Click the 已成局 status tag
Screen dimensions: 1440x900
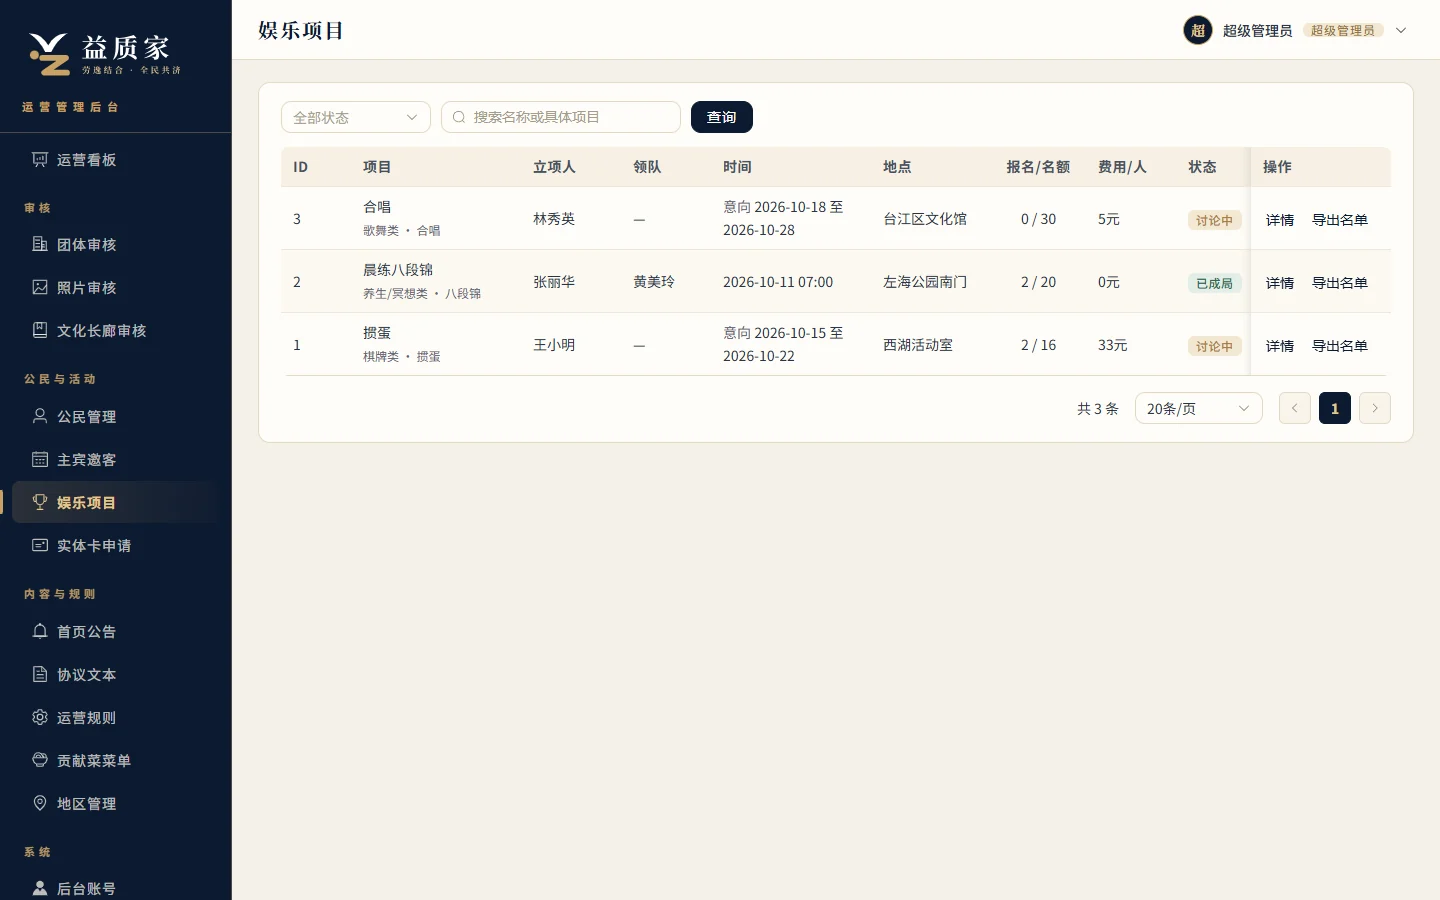(1215, 283)
